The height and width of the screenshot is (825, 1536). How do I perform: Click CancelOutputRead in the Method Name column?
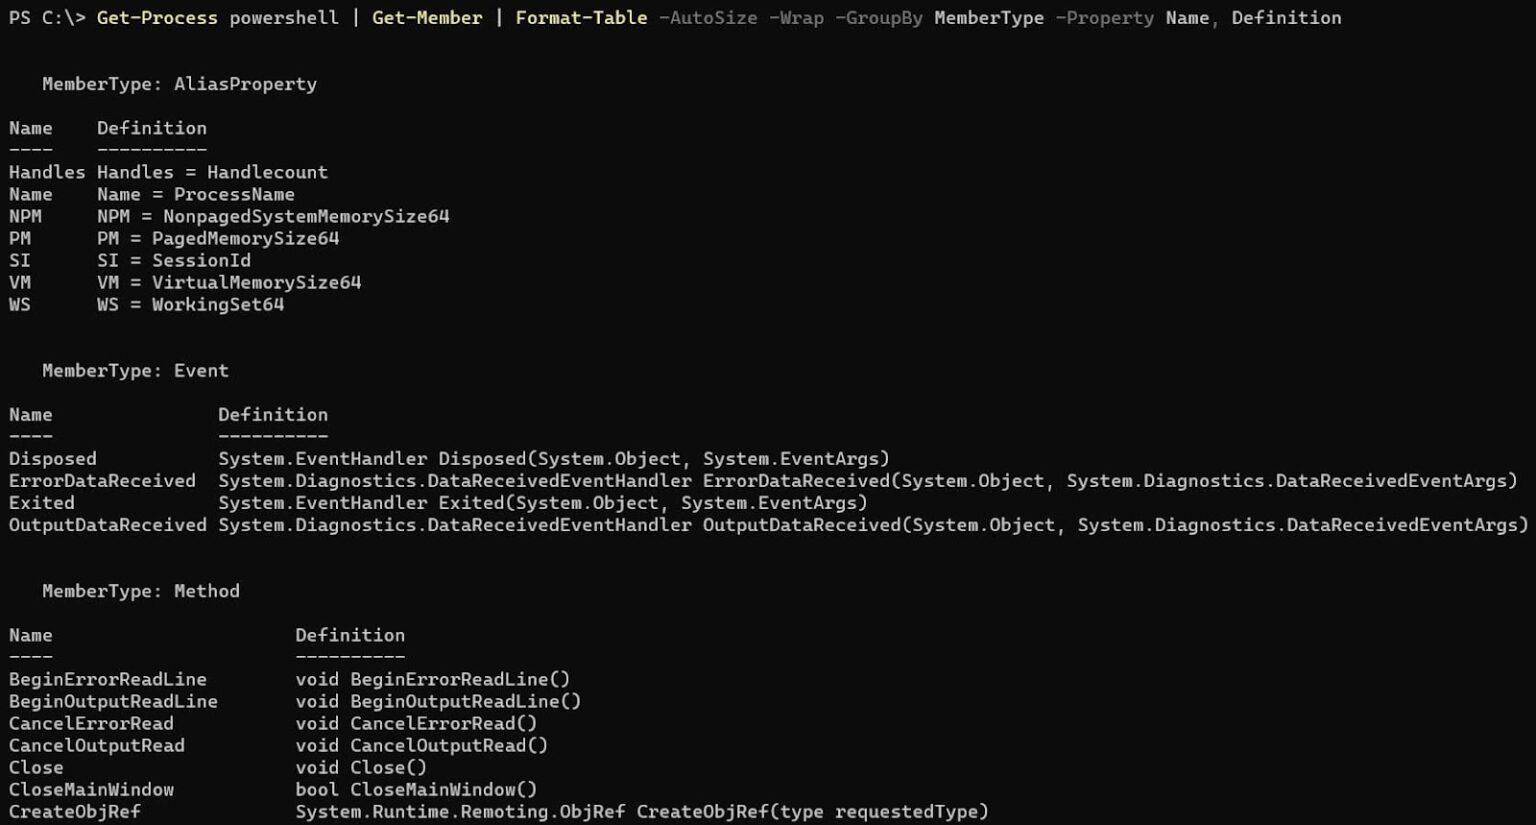(x=97, y=745)
